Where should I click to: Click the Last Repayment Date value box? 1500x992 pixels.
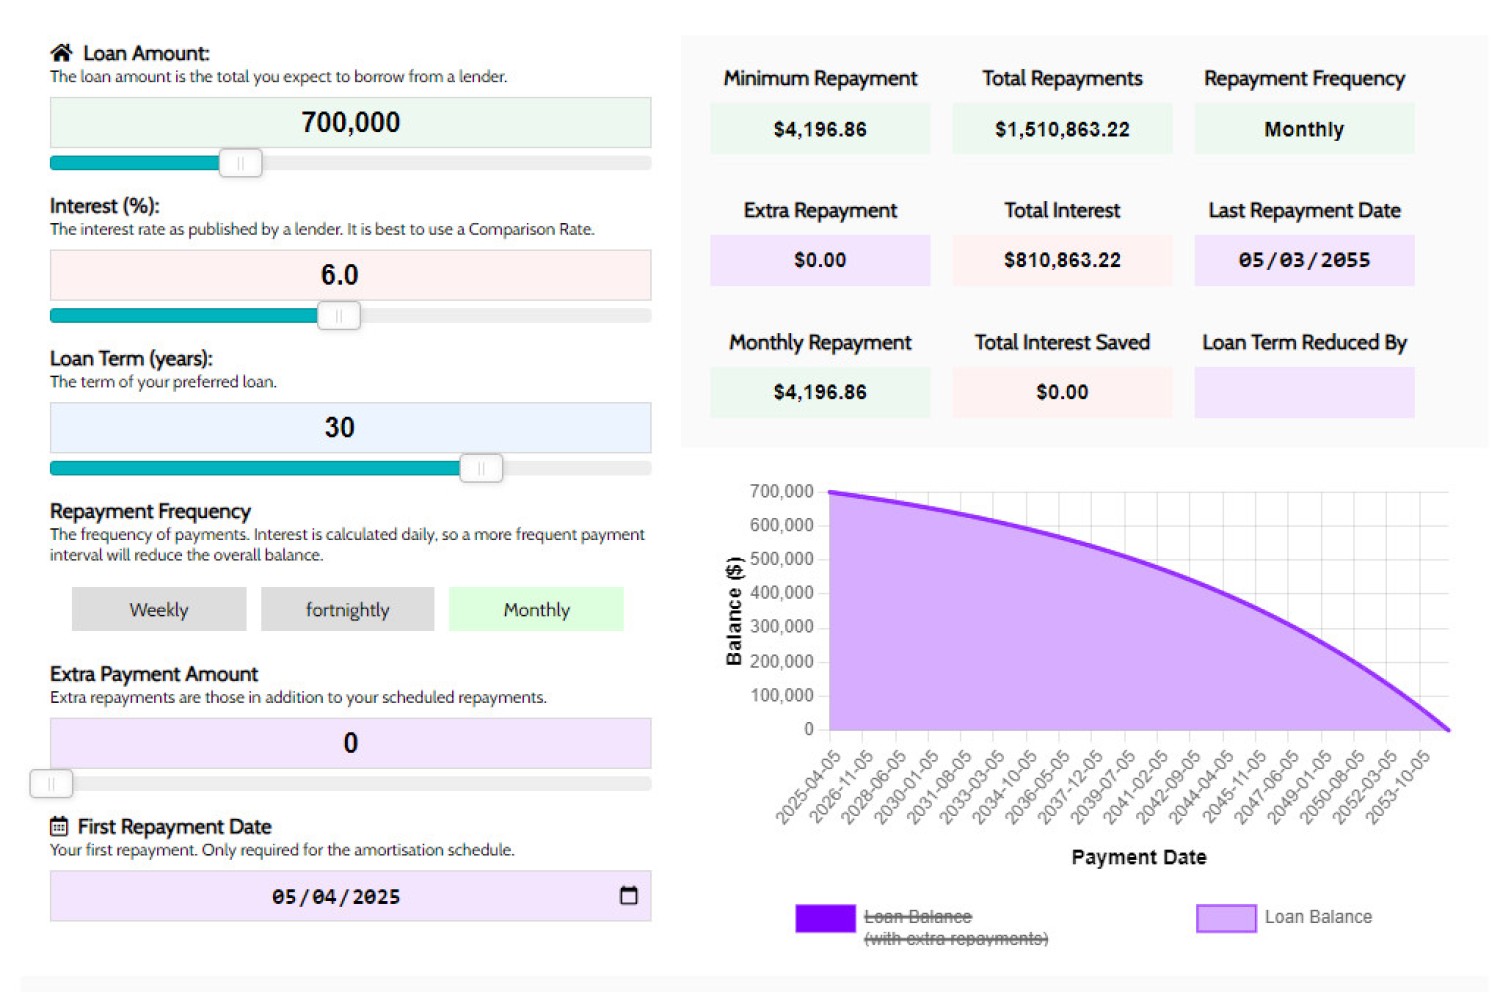coord(1303,260)
